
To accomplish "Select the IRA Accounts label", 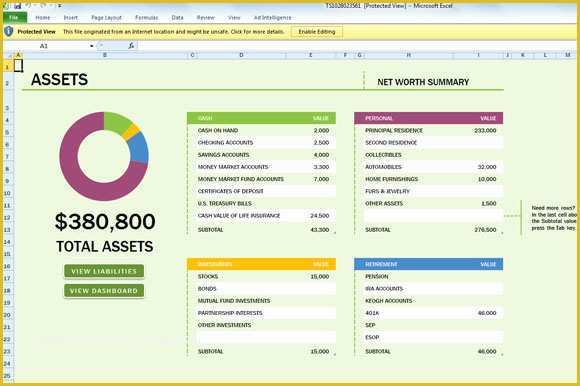I will [384, 288].
